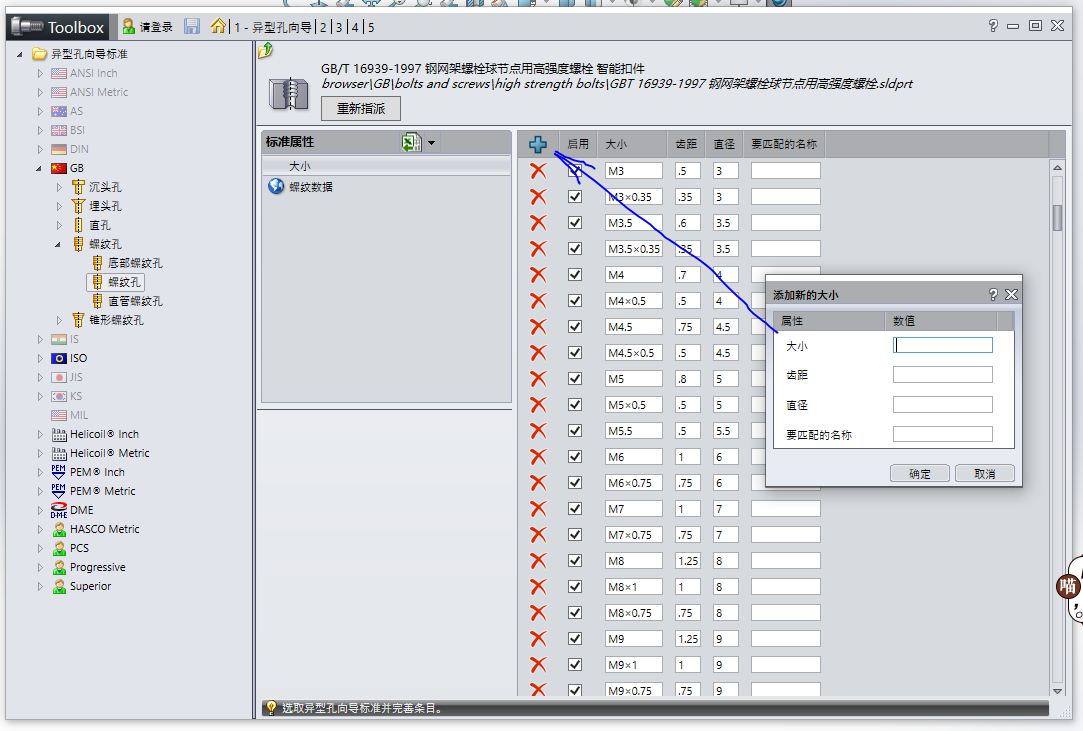
Task: Select the 沉头孔 hole type
Action: [105, 187]
